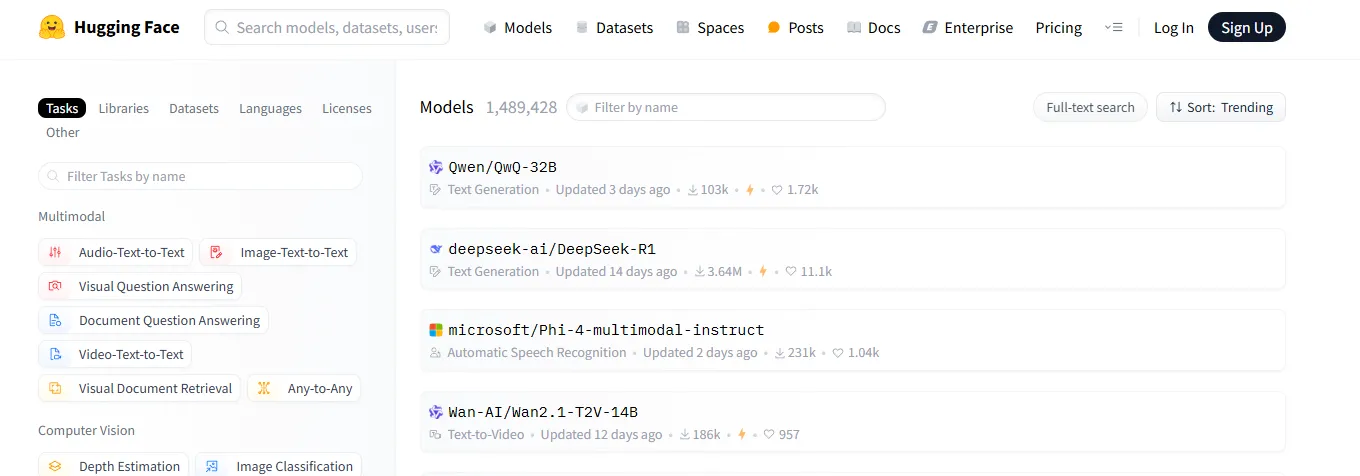The width and height of the screenshot is (1360, 476).
Task: Open the Wan-AI/Wan2.1-T2V-14B model
Action: [x=853, y=422]
